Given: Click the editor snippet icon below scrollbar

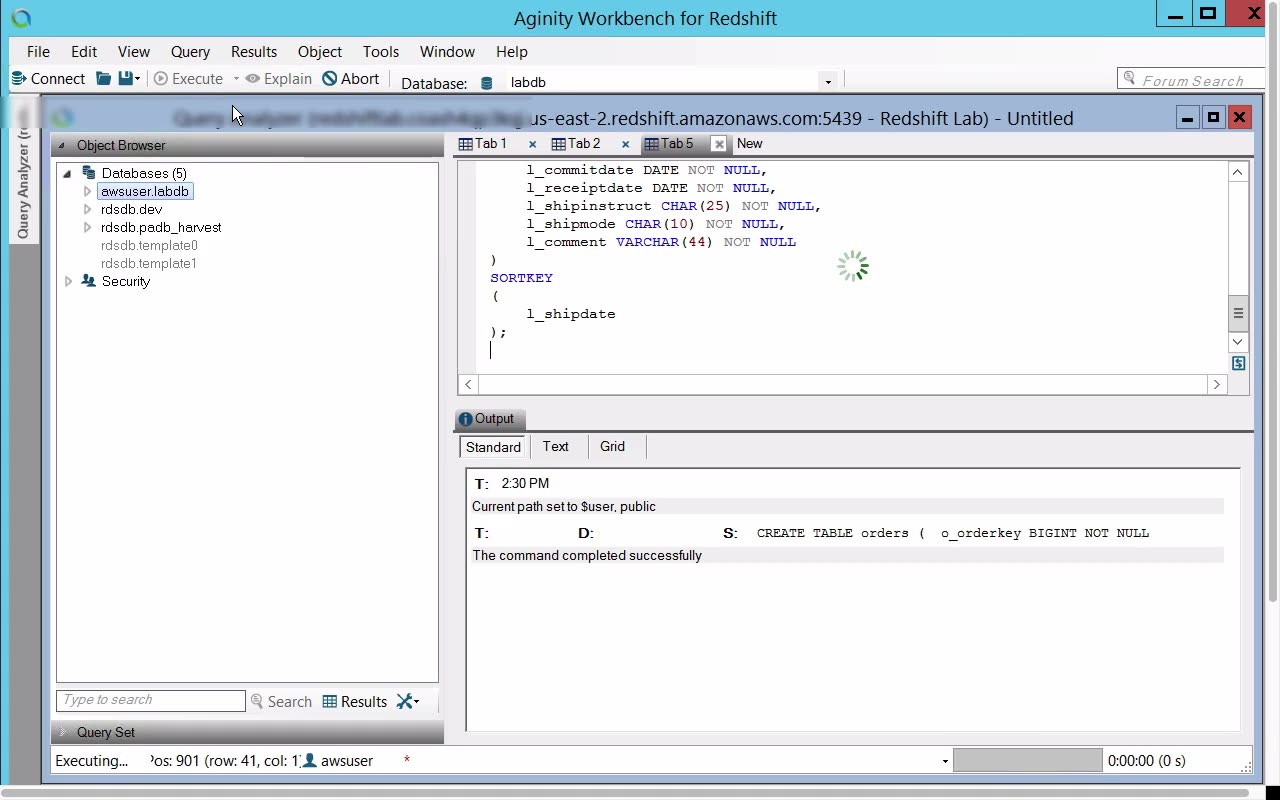Looking at the screenshot, I should (1238, 364).
